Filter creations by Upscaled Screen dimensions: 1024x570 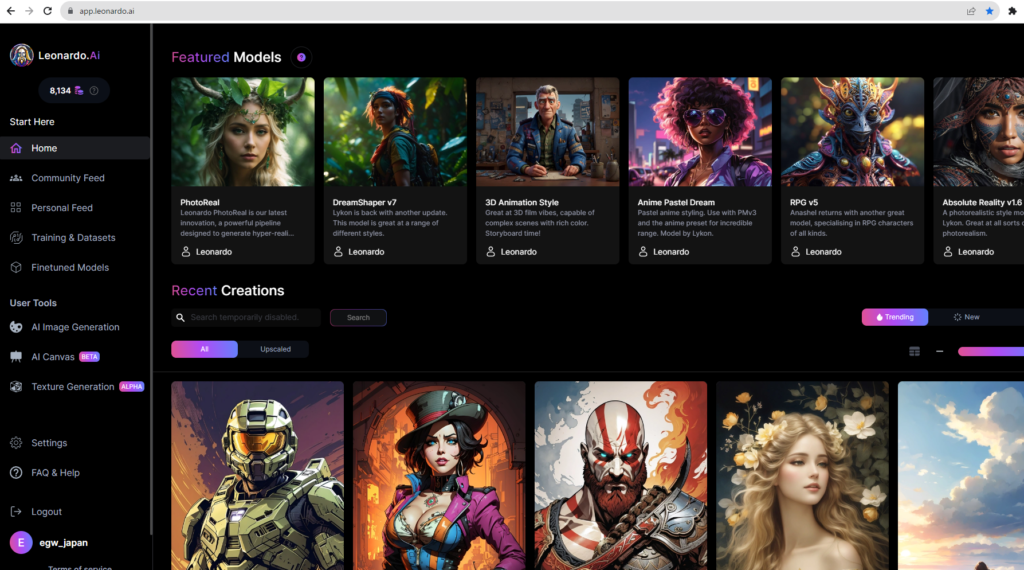[275, 349]
